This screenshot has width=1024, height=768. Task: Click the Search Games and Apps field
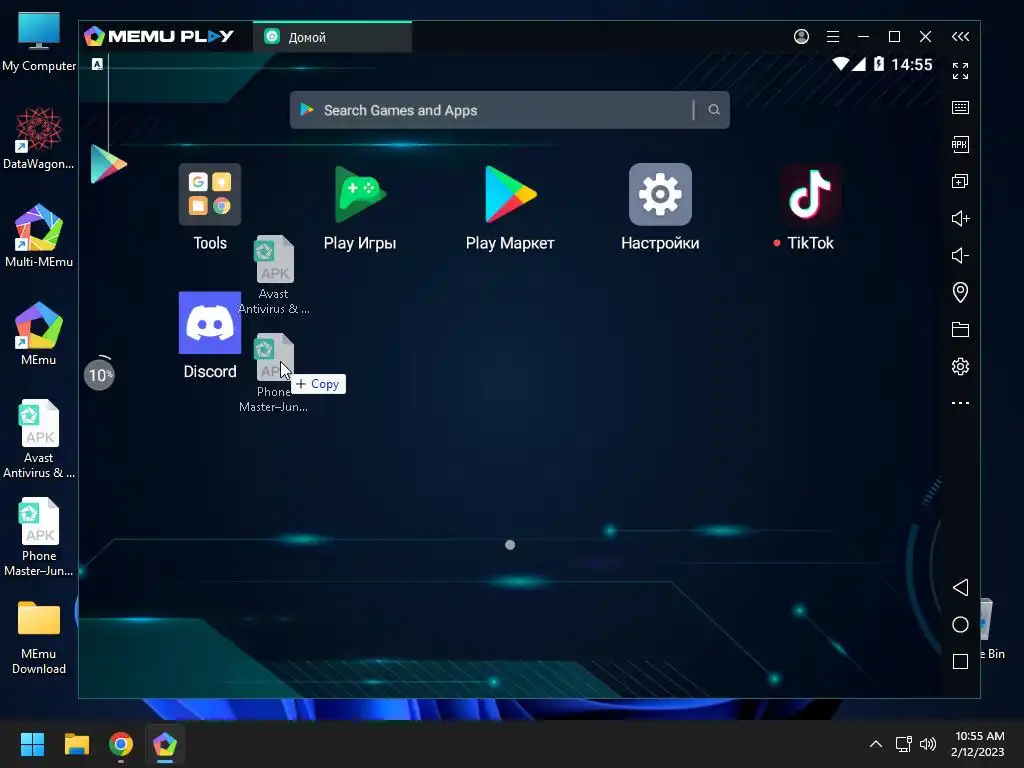tap(510, 110)
